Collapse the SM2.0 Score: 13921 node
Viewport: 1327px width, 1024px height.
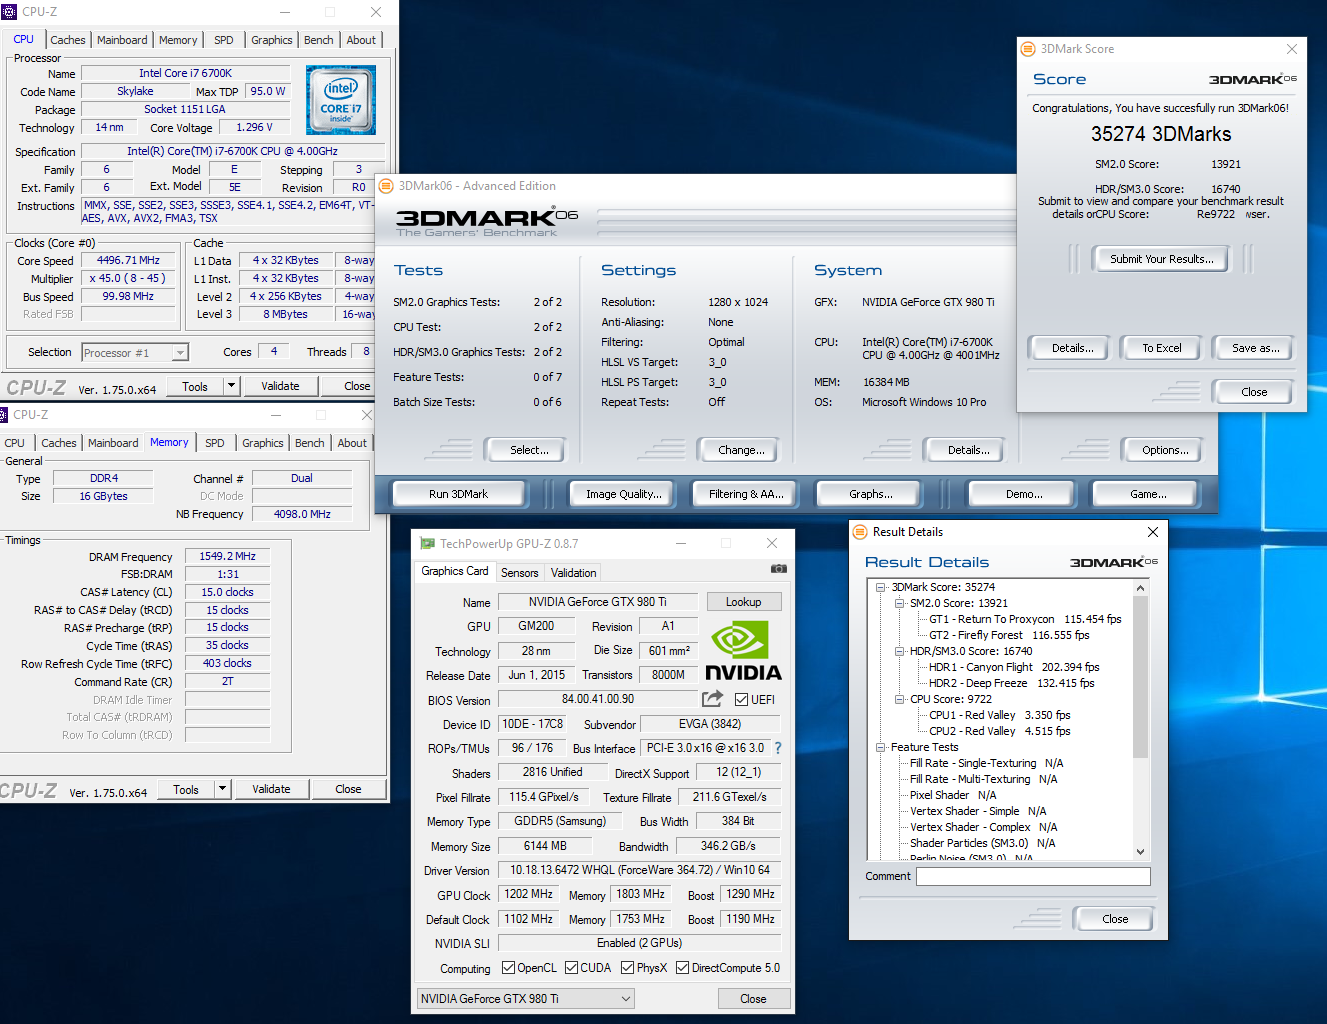point(900,603)
